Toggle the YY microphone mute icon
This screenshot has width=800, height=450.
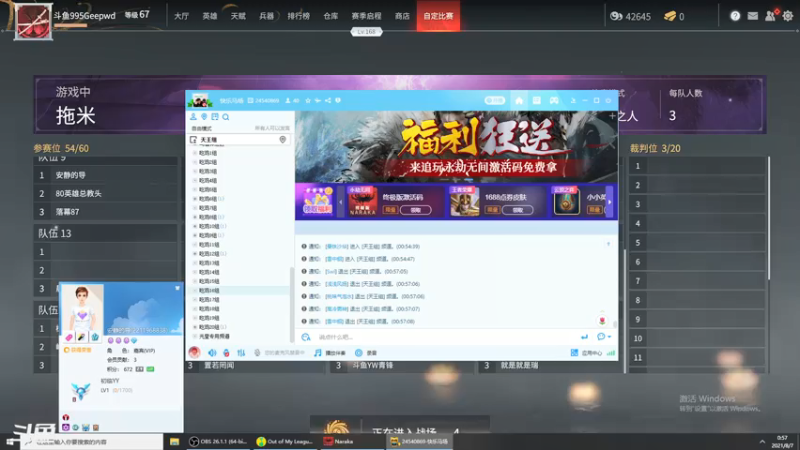(x=227, y=353)
